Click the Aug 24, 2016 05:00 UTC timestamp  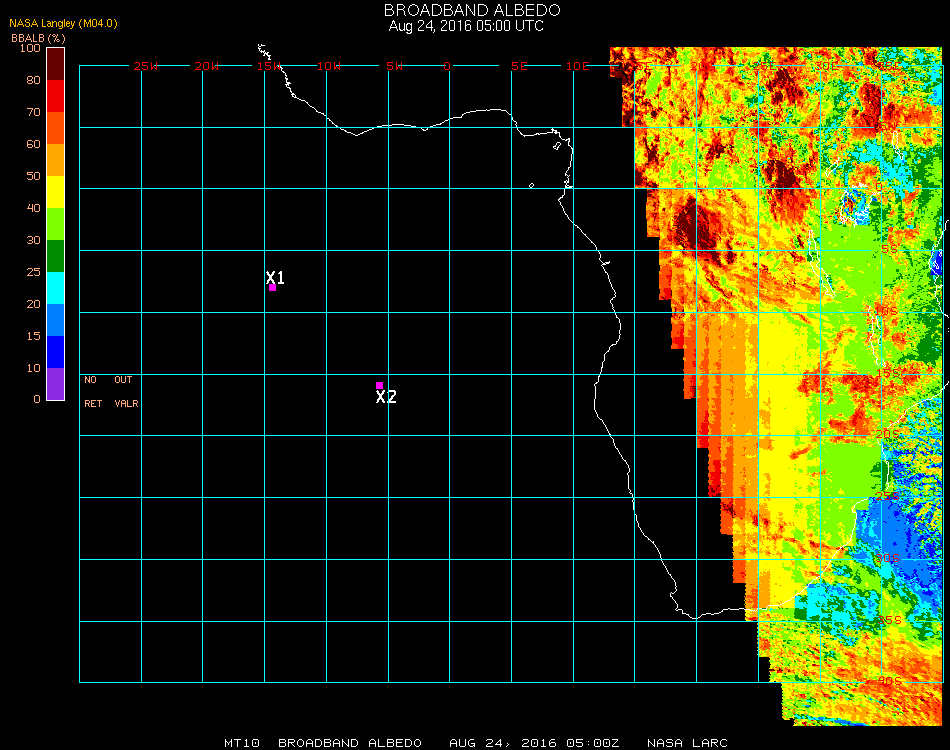[466, 26]
